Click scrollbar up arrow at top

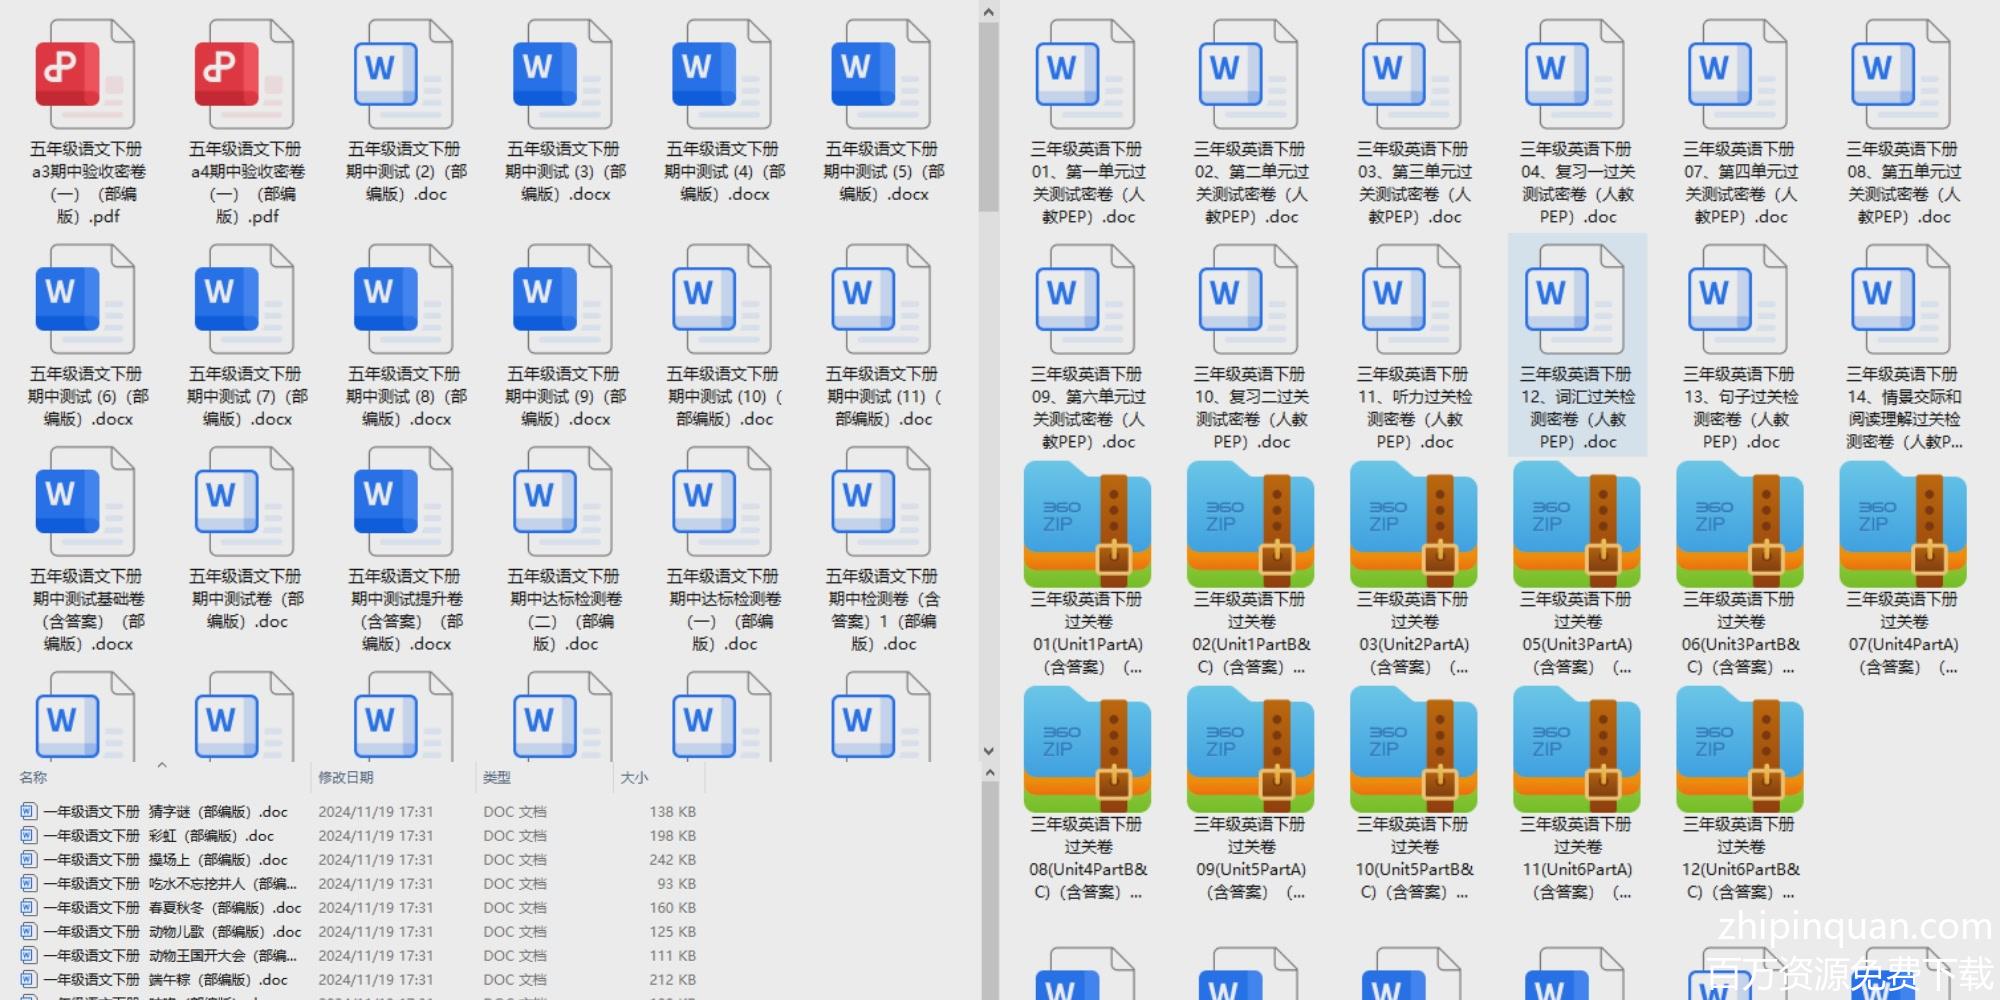coord(988,13)
